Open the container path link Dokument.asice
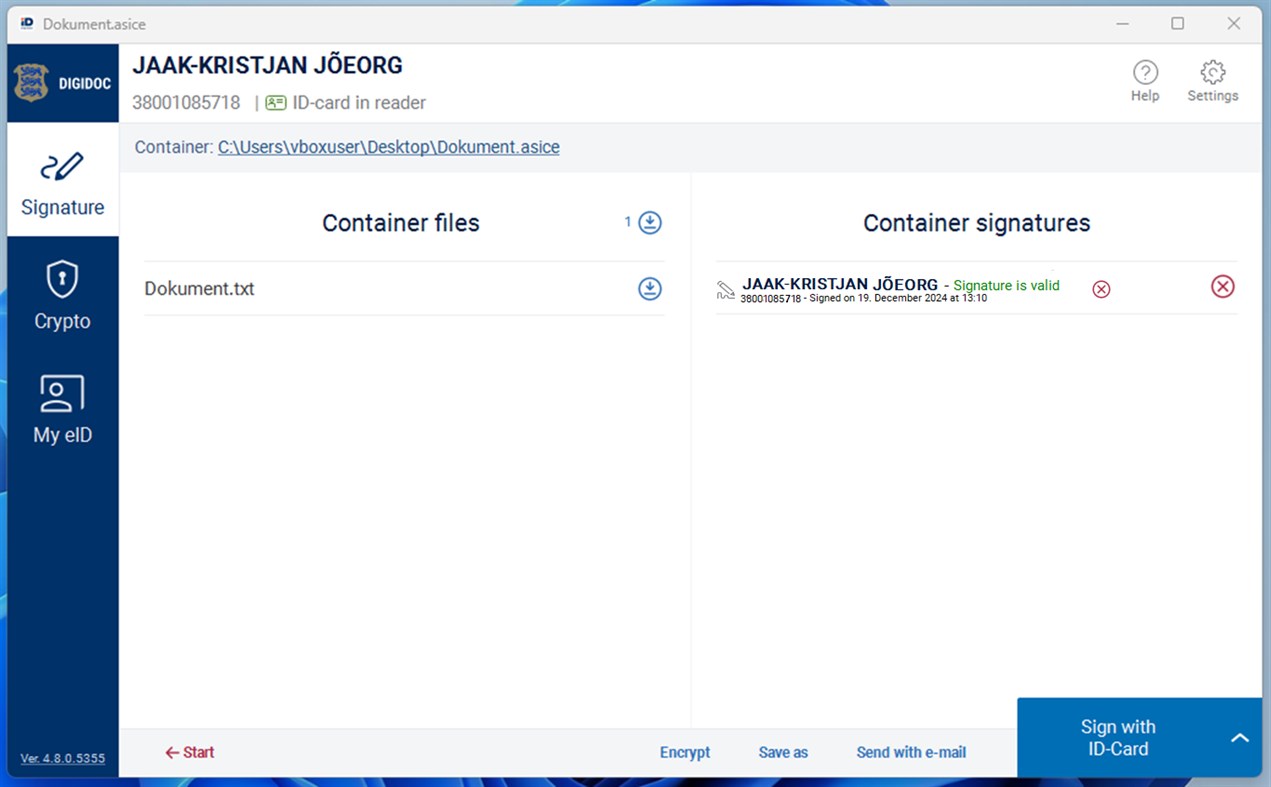Viewport: 1271px width, 787px height. [x=388, y=147]
